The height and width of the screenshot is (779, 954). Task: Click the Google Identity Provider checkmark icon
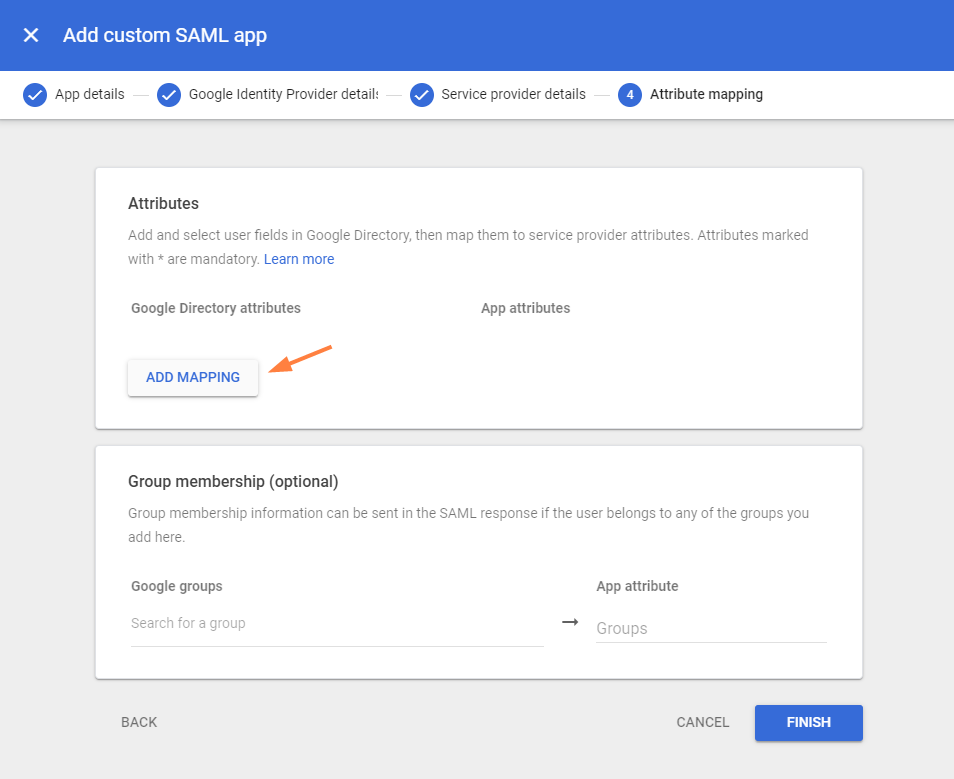tap(169, 95)
